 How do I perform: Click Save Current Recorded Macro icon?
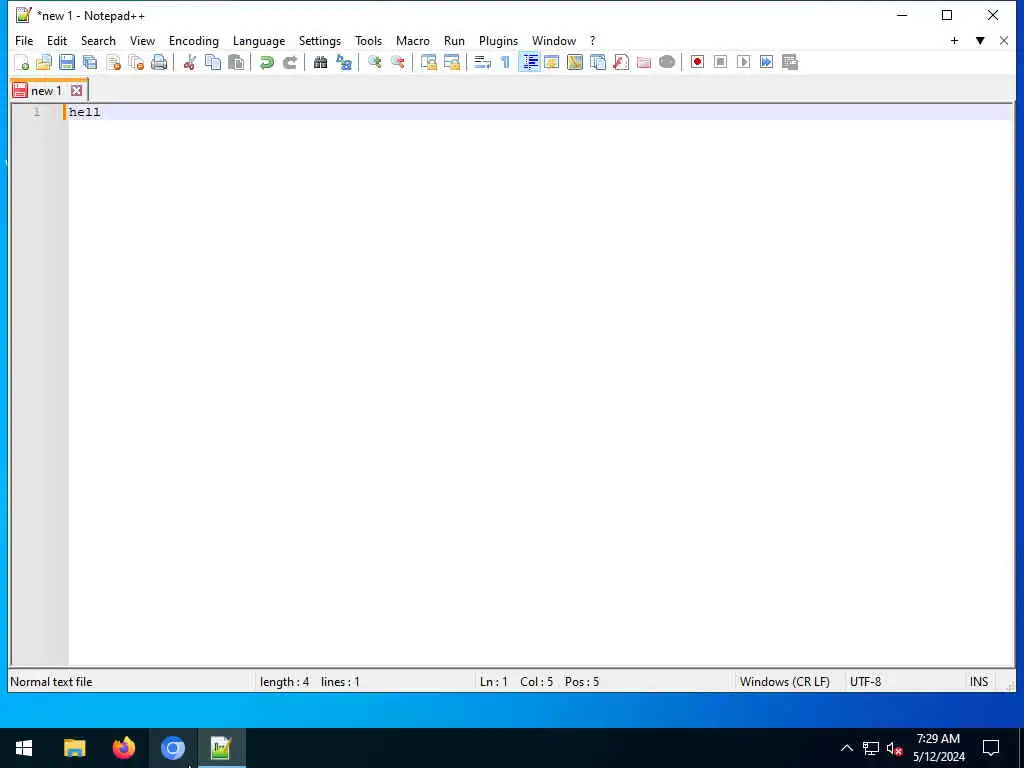790,62
